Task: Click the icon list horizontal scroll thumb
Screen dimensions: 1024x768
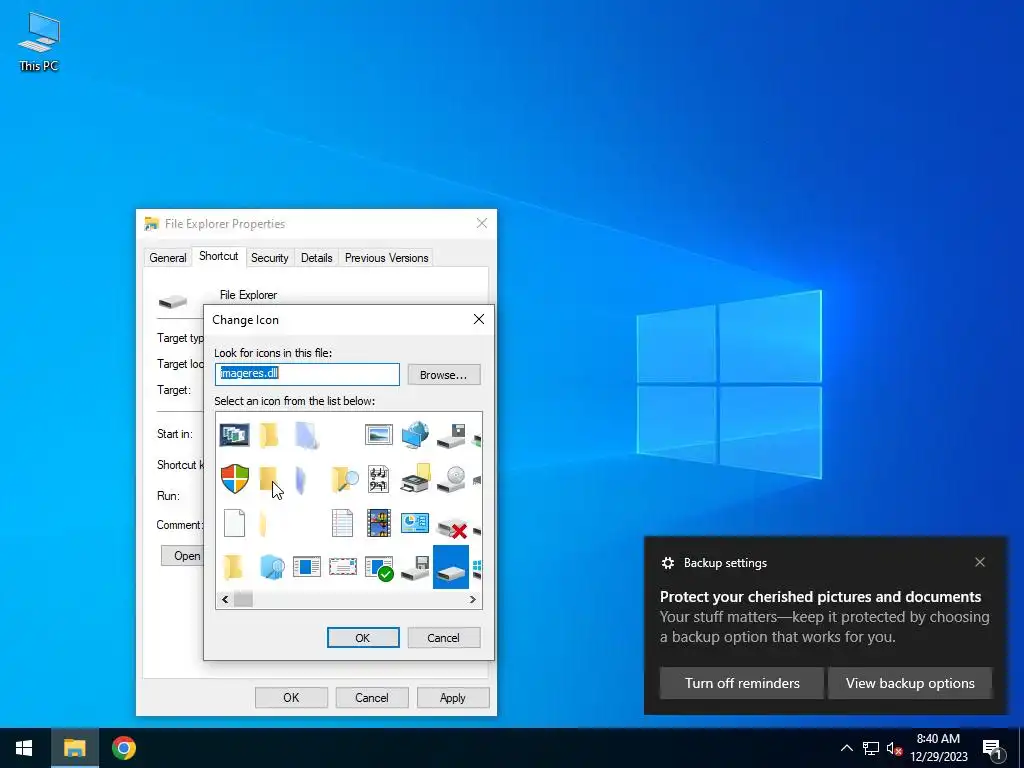Action: [x=243, y=600]
